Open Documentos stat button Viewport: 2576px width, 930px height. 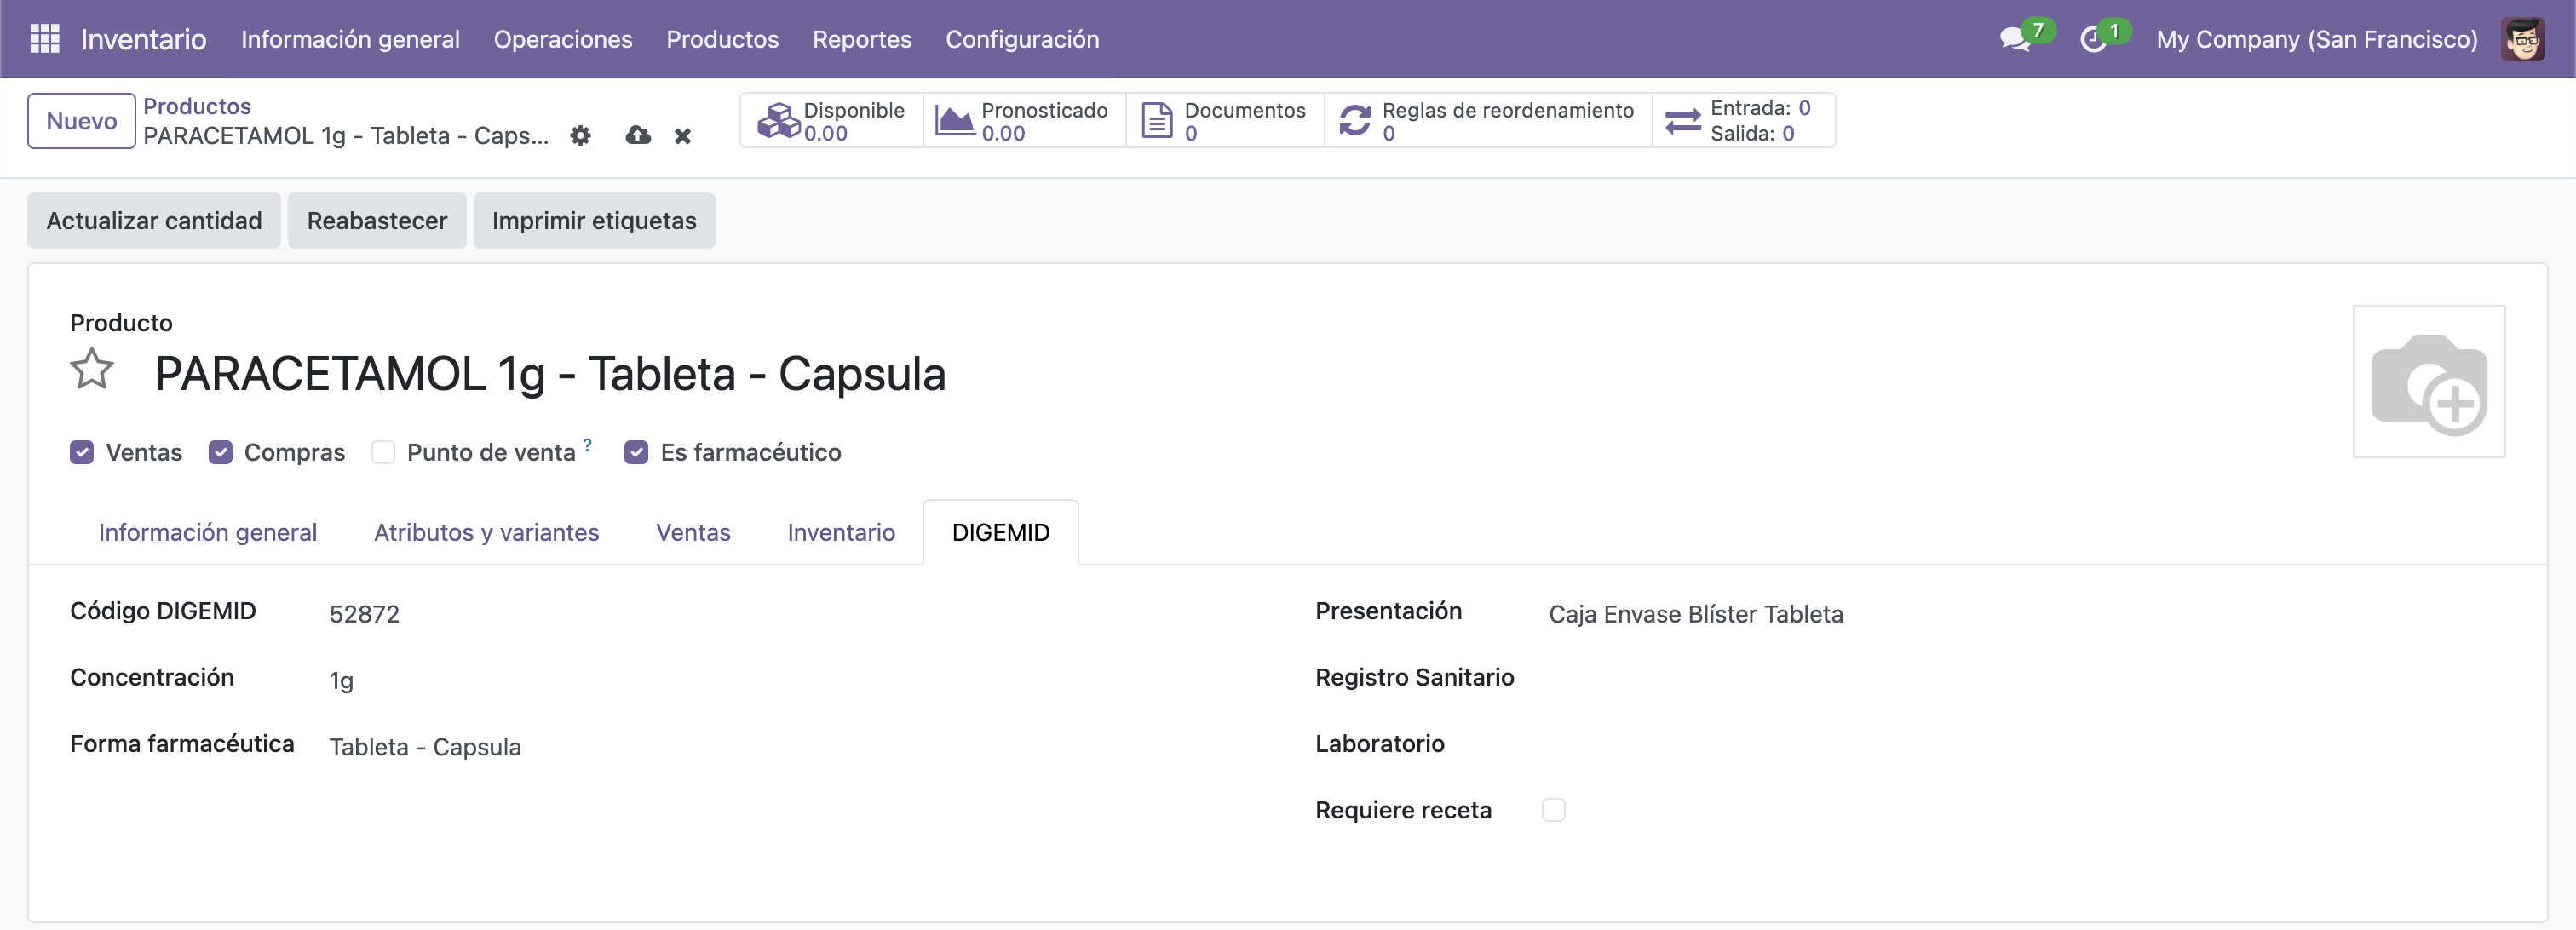tap(1225, 121)
